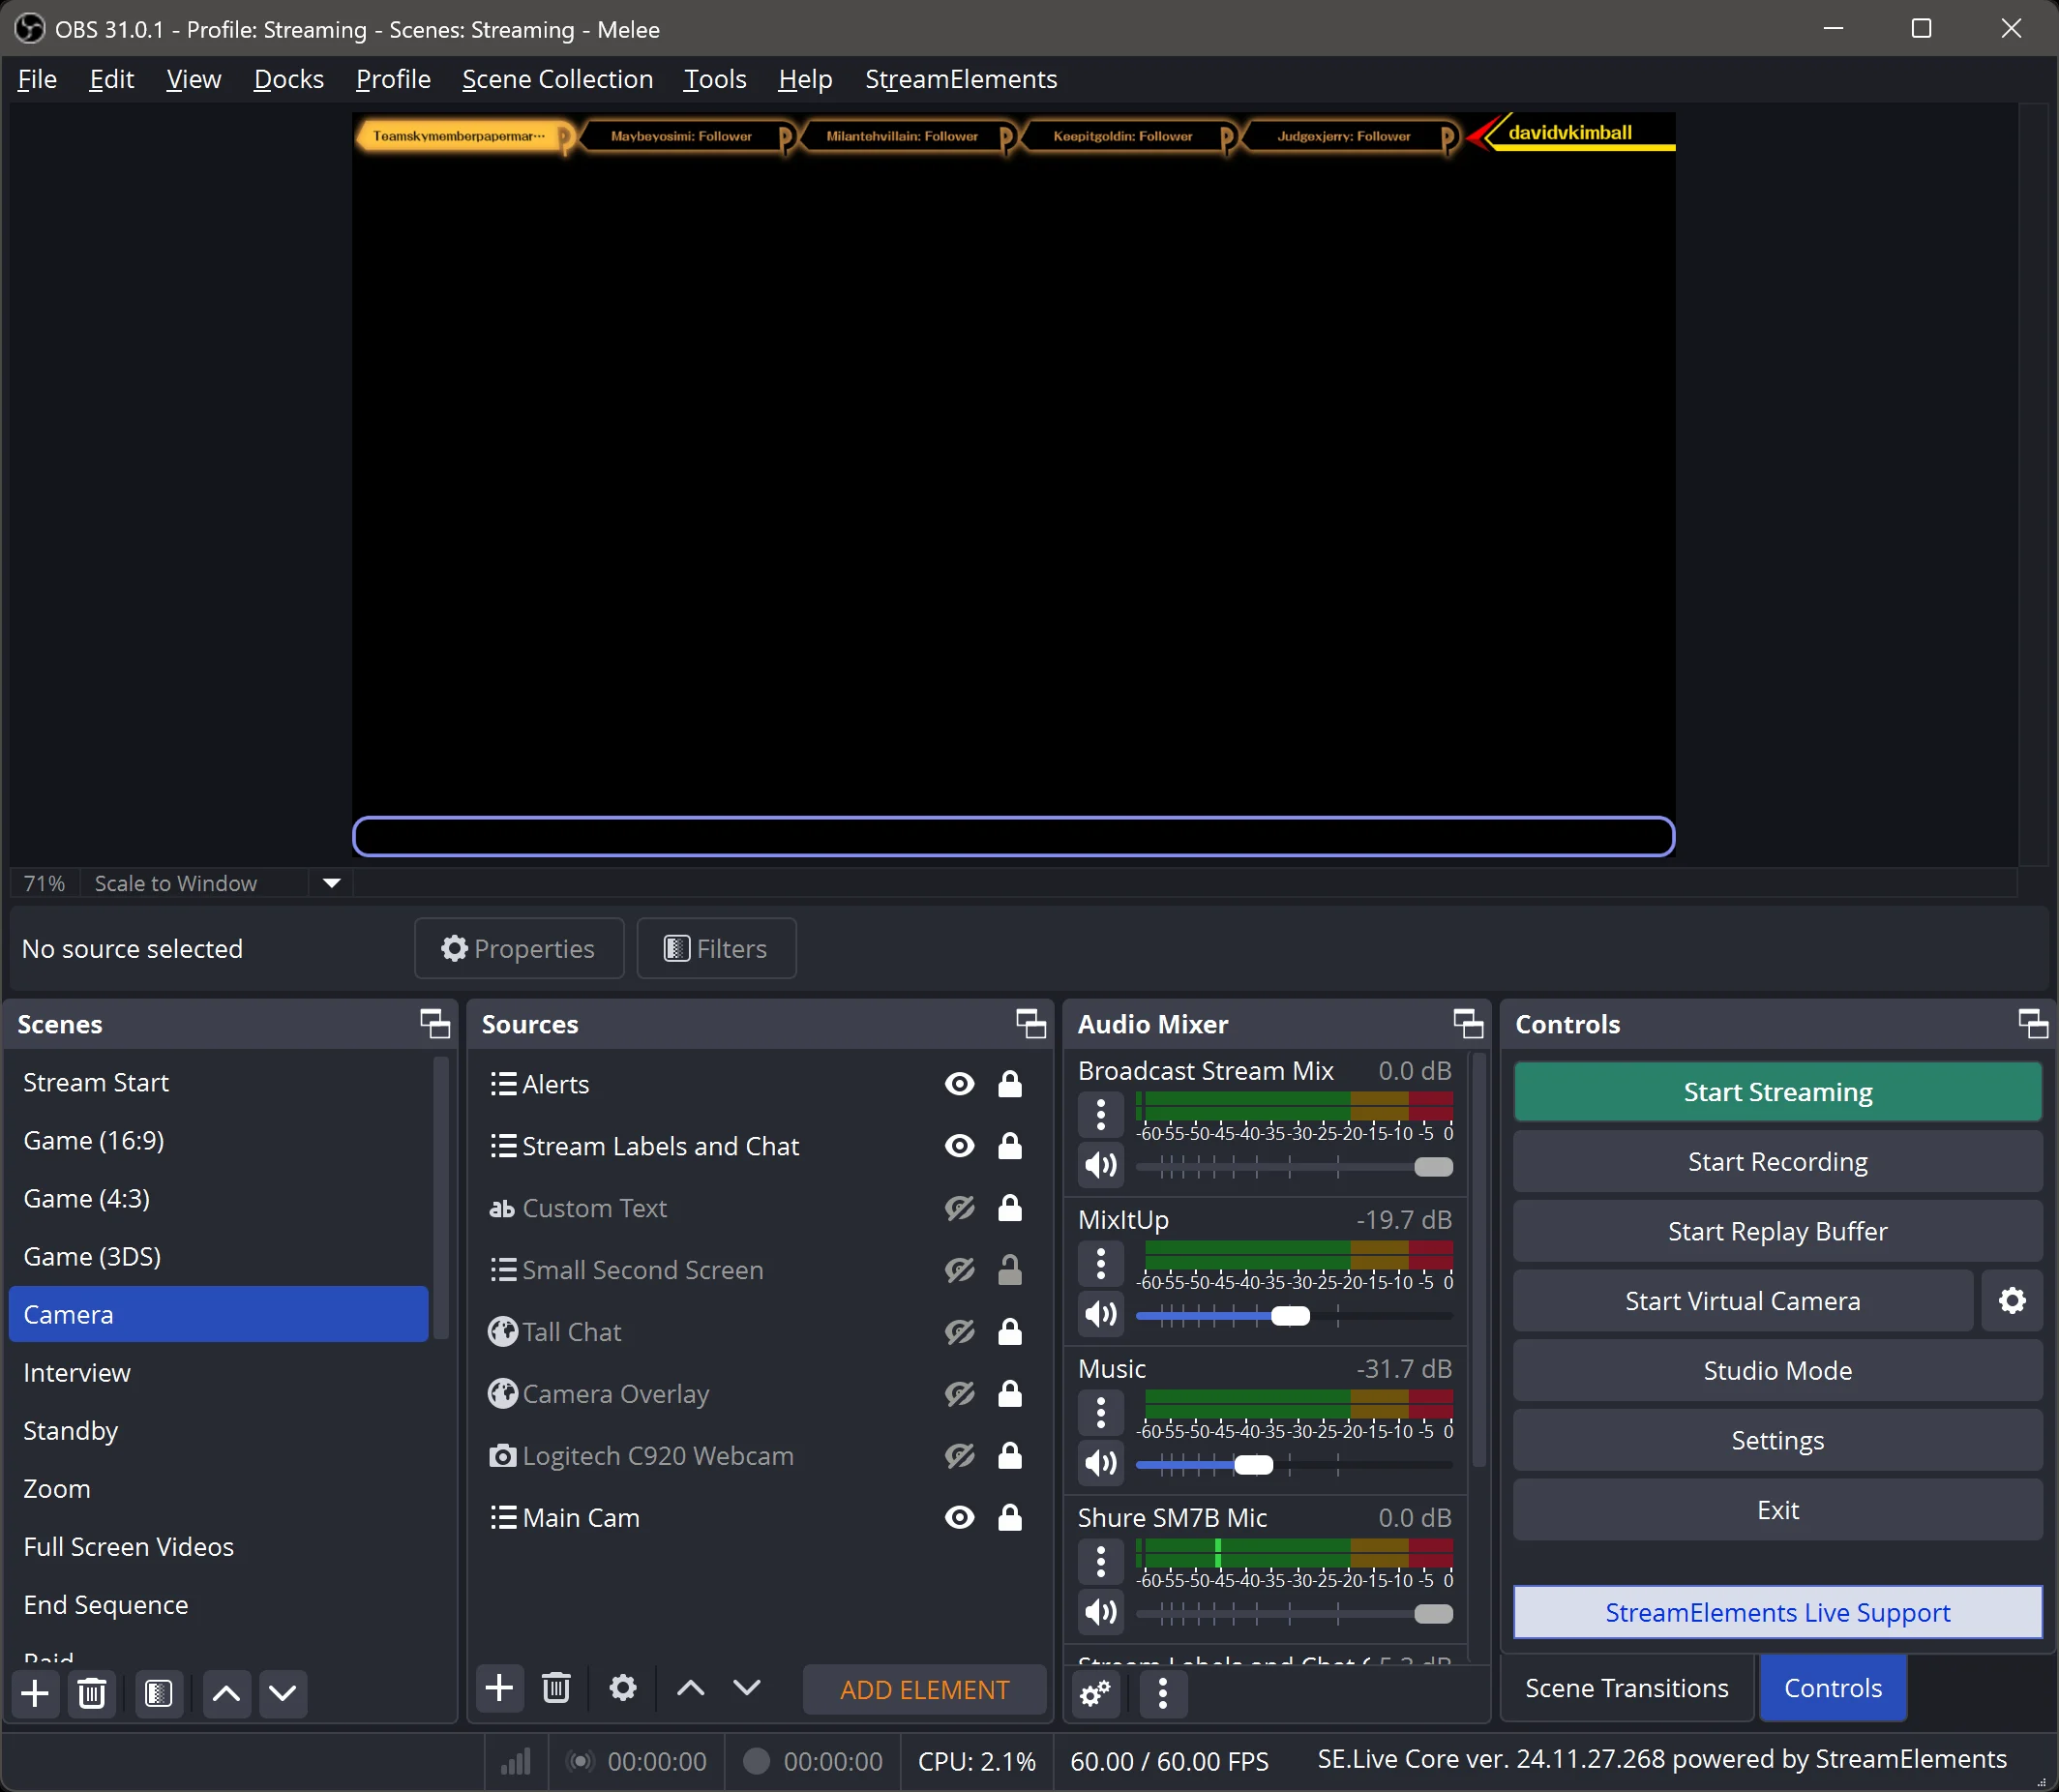Open the Docks menu
Viewport: 2059px width, 1792px height.
(288, 79)
